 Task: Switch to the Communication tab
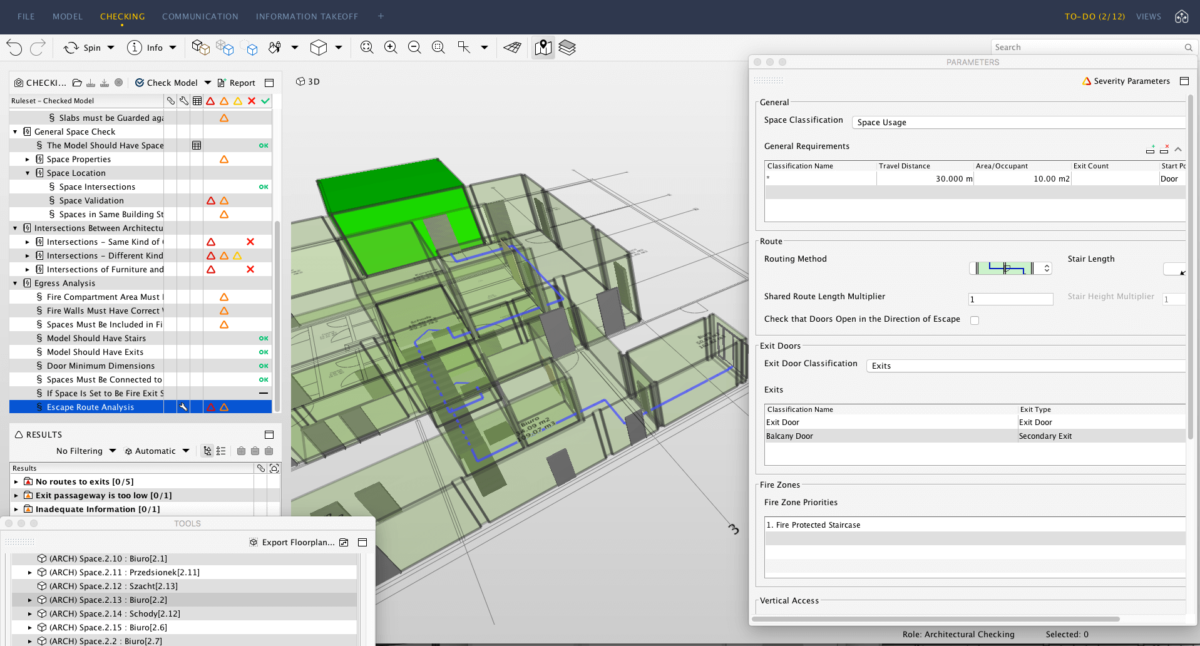pyautogui.click(x=200, y=17)
